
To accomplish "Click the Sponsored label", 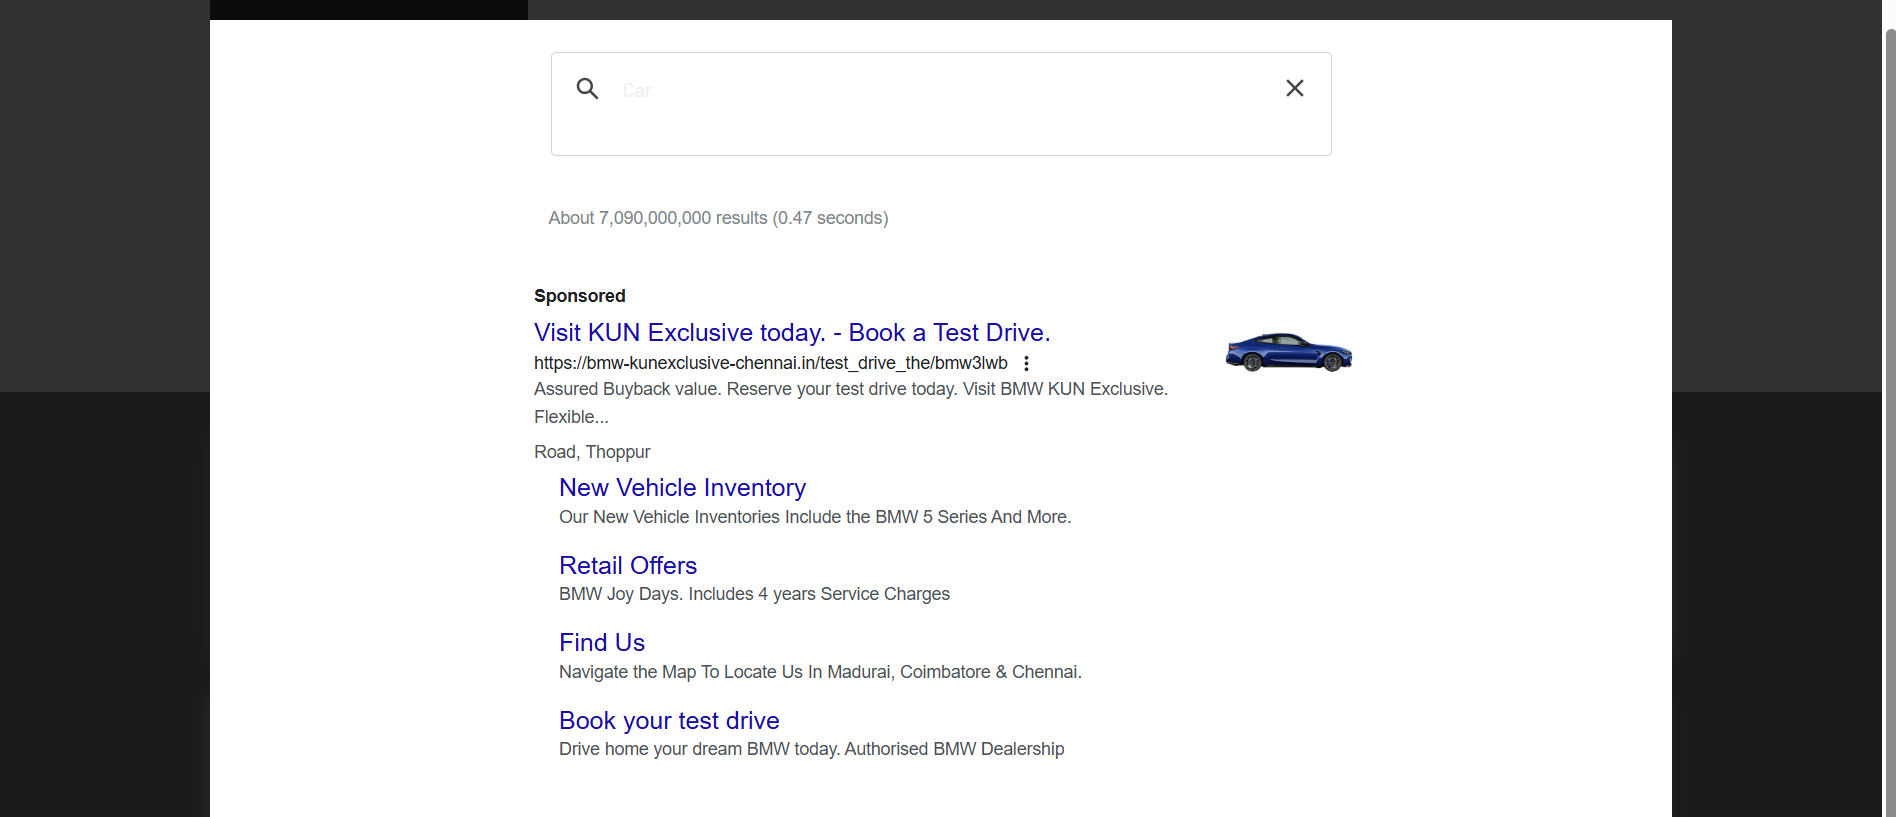I will 580,296.
